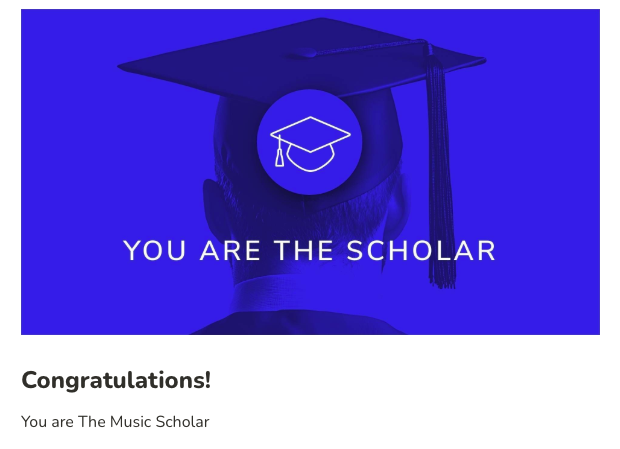620x449 pixels.
Task: Click the Congratulations! heading
Action: (x=116, y=380)
